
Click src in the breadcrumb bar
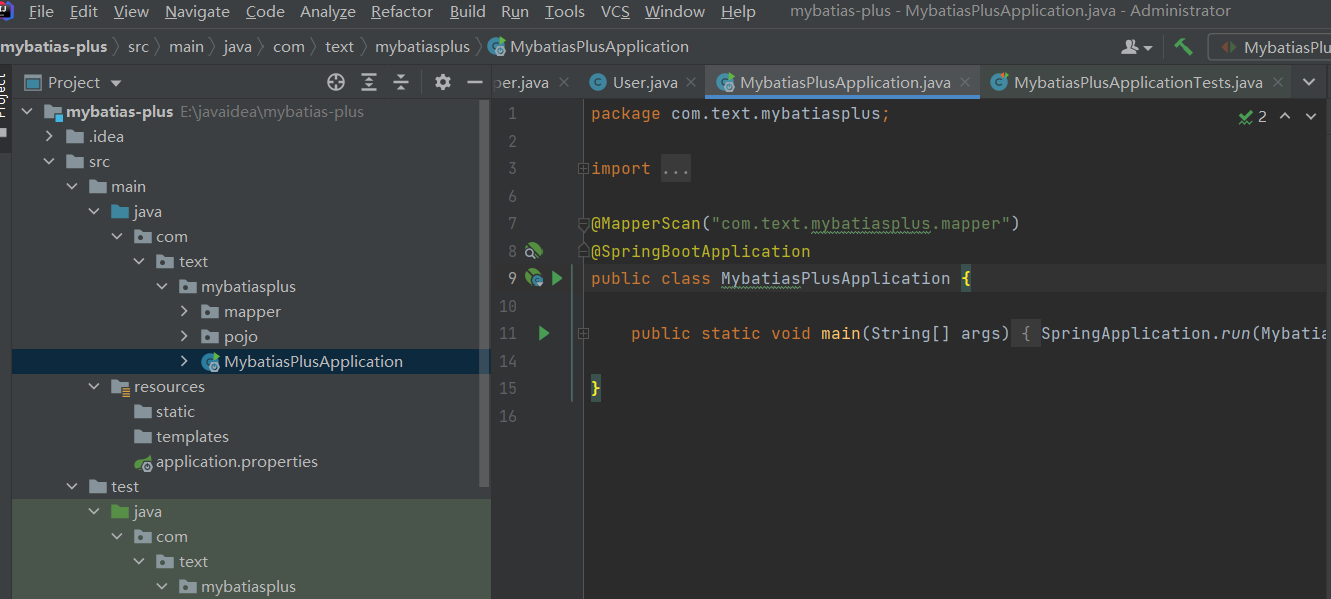(138, 47)
